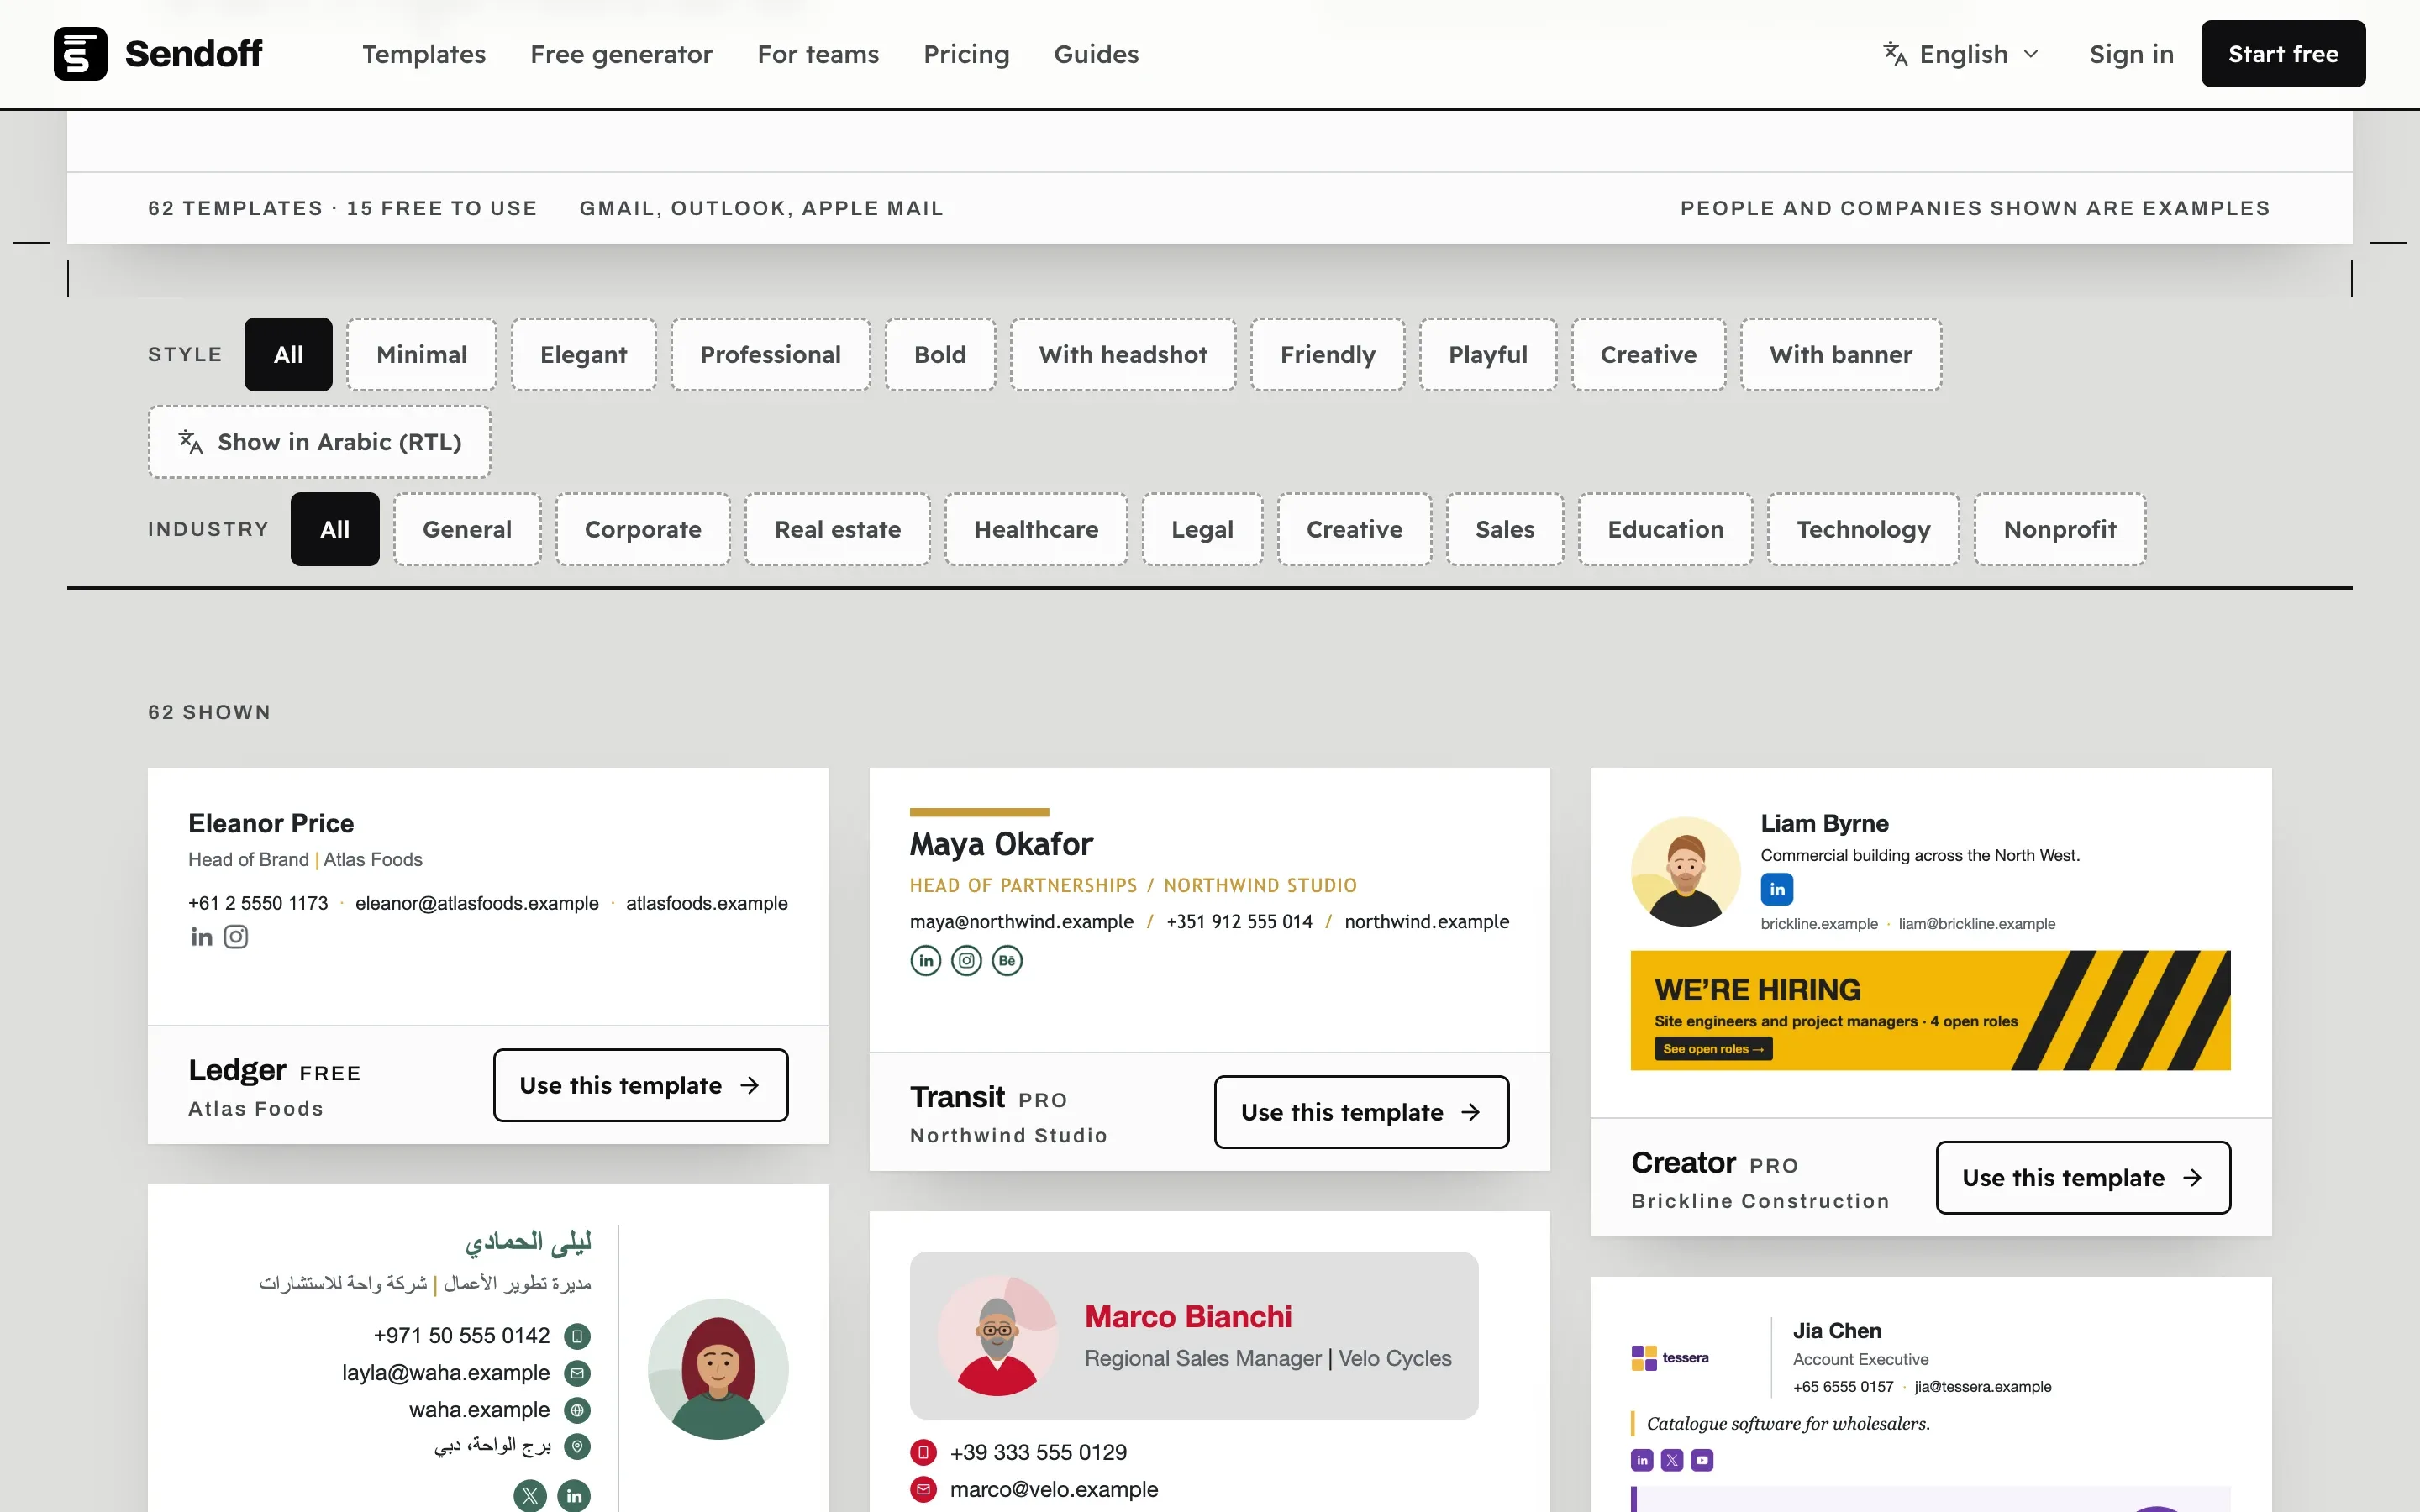Use the Transit template
The image size is (2420, 1512).
coord(1361,1112)
